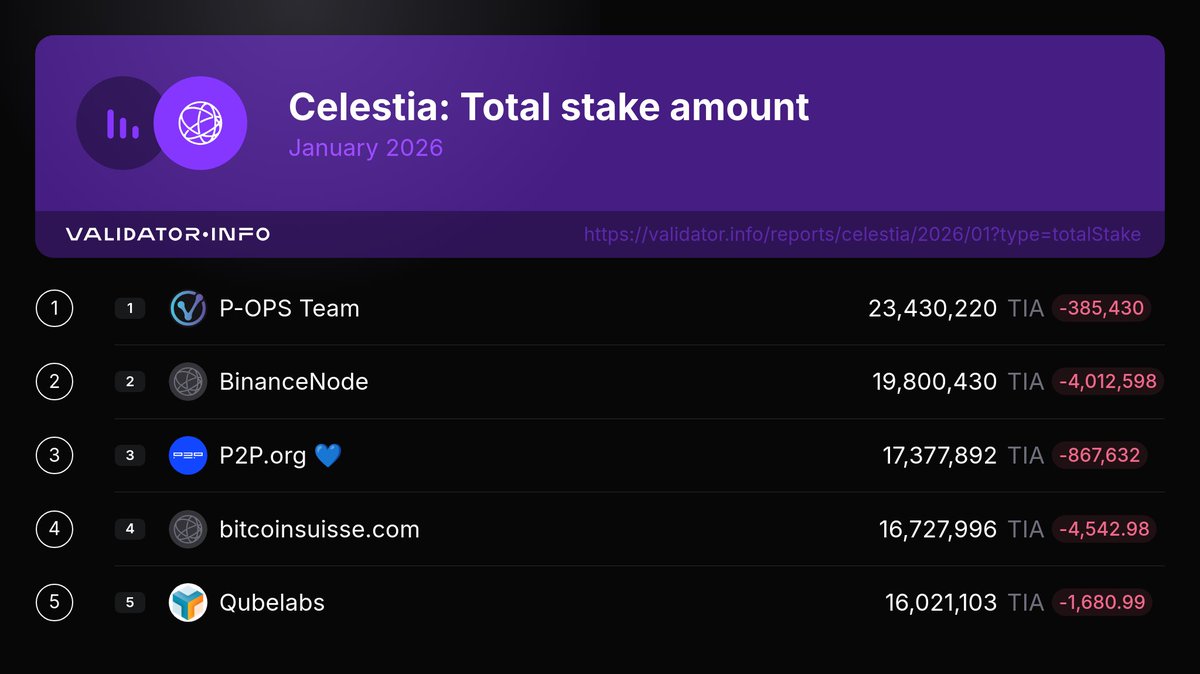Click the small rank badge 4
This screenshot has height=674, width=1200.
[x=130, y=529]
